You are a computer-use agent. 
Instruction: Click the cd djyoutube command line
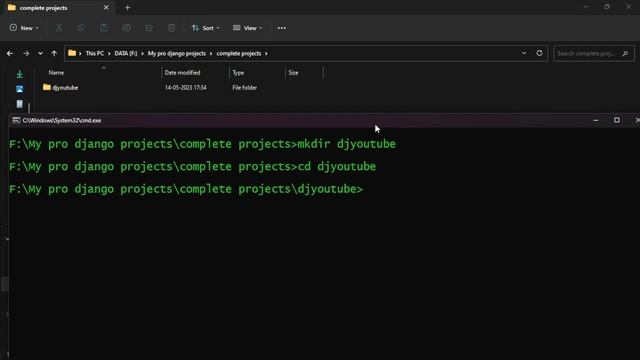point(193,167)
